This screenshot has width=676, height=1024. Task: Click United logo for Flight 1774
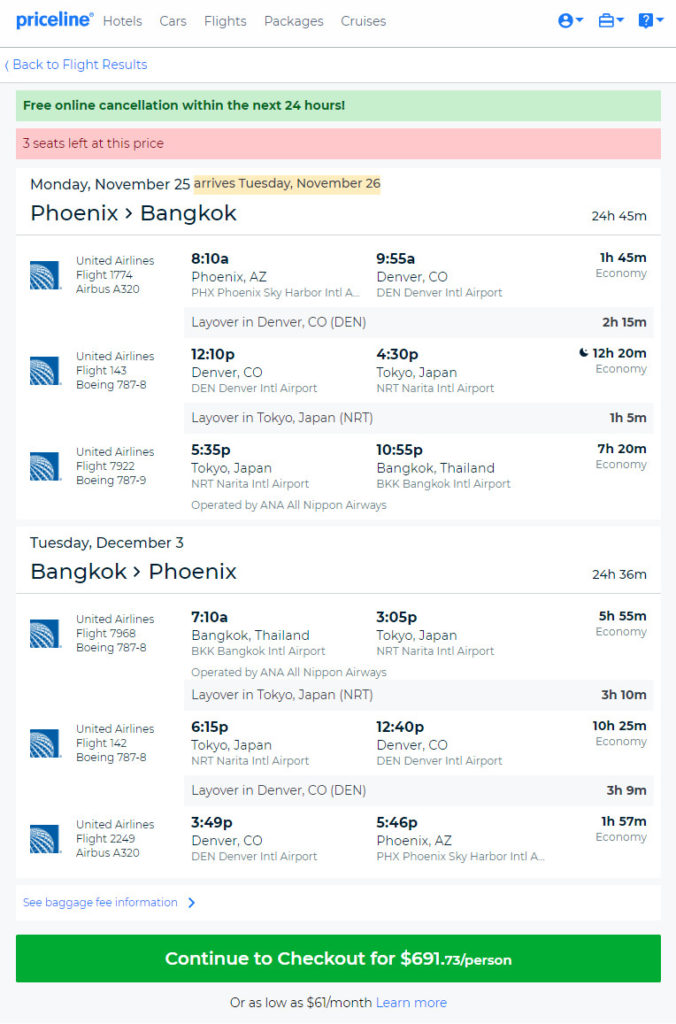(45, 275)
